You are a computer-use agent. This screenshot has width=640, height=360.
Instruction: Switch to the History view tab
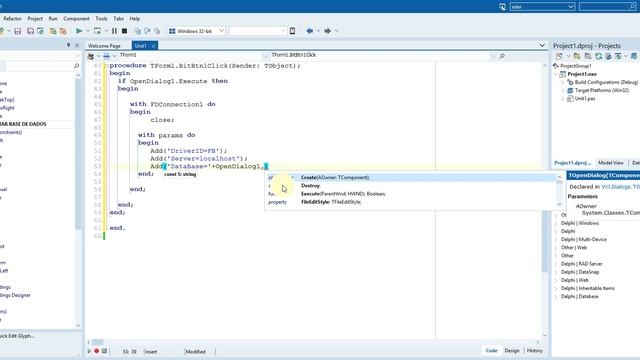click(534, 351)
